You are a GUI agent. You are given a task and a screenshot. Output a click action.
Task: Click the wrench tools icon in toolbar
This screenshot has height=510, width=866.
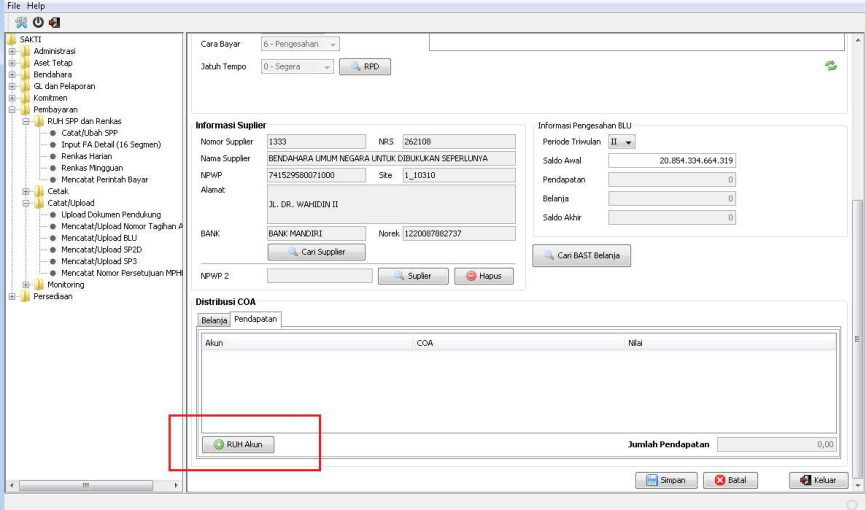pos(20,22)
